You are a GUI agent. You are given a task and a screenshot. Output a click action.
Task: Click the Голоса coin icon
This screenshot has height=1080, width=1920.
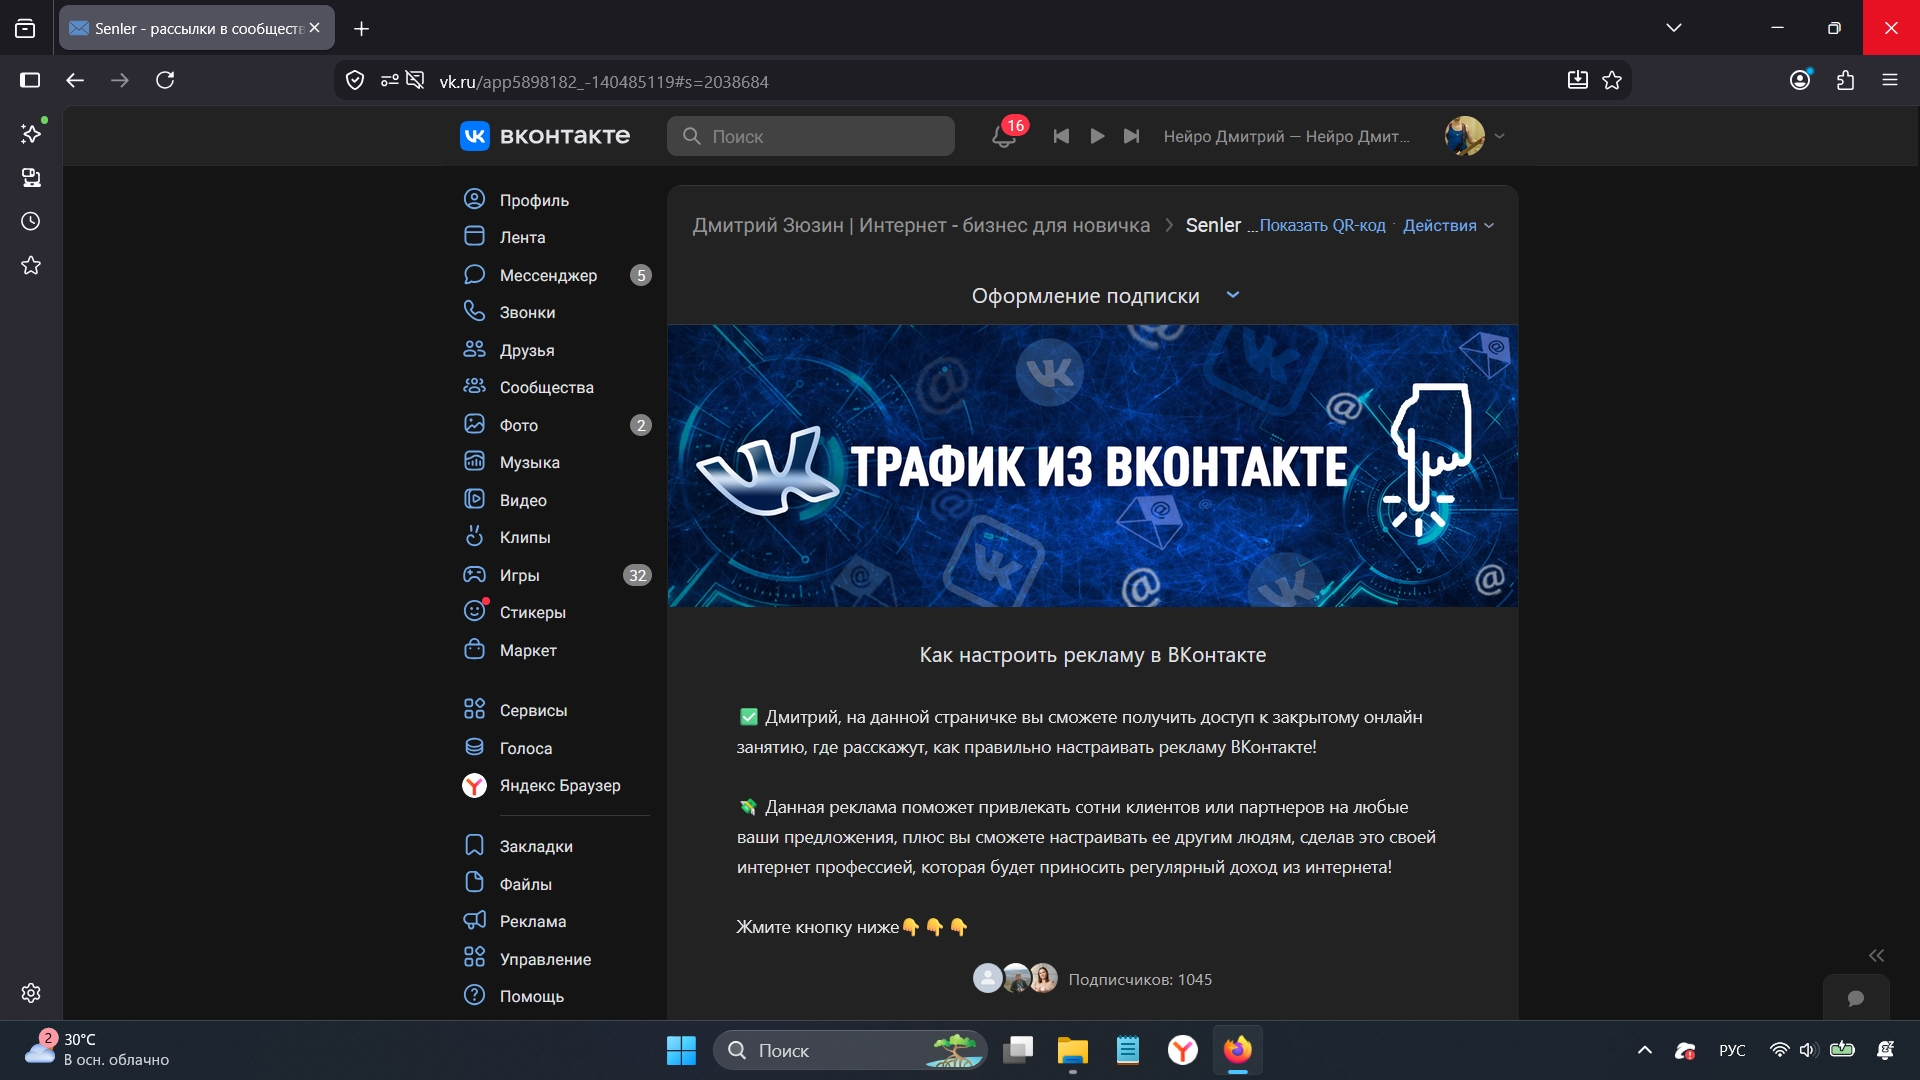tap(474, 747)
